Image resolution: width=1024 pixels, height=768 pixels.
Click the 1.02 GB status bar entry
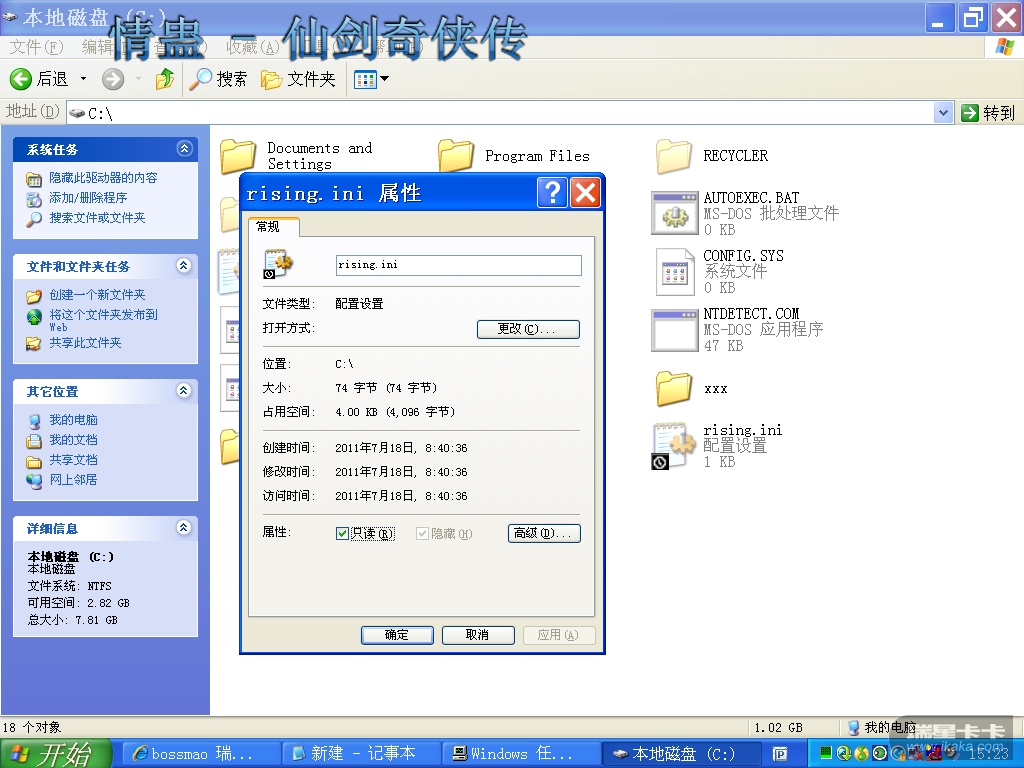tap(778, 727)
